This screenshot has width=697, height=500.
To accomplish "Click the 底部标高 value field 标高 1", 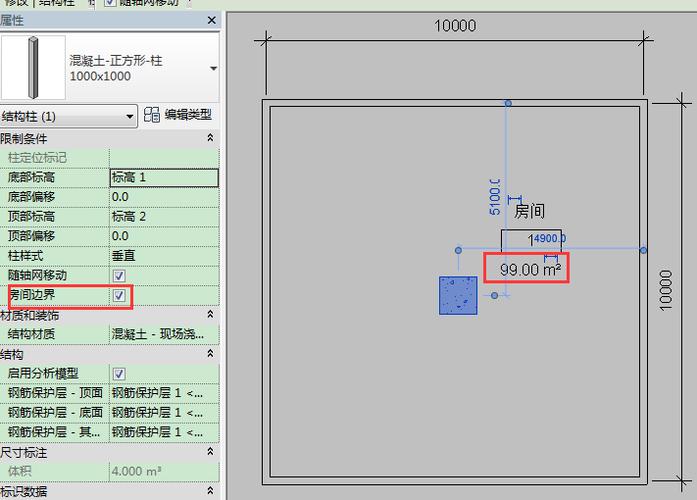I will pos(163,178).
